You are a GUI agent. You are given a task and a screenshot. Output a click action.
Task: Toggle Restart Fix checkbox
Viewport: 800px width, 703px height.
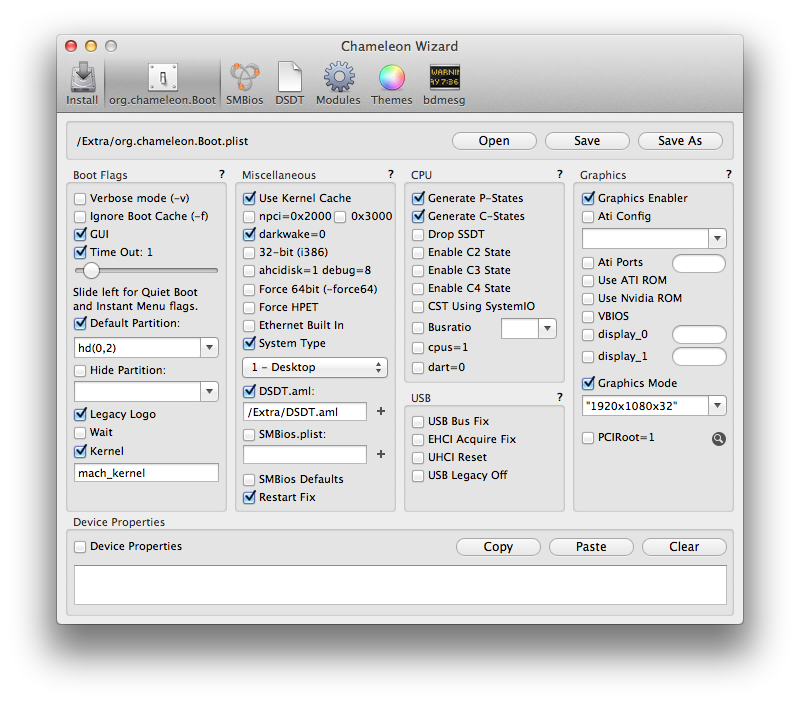(x=249, y=497)
